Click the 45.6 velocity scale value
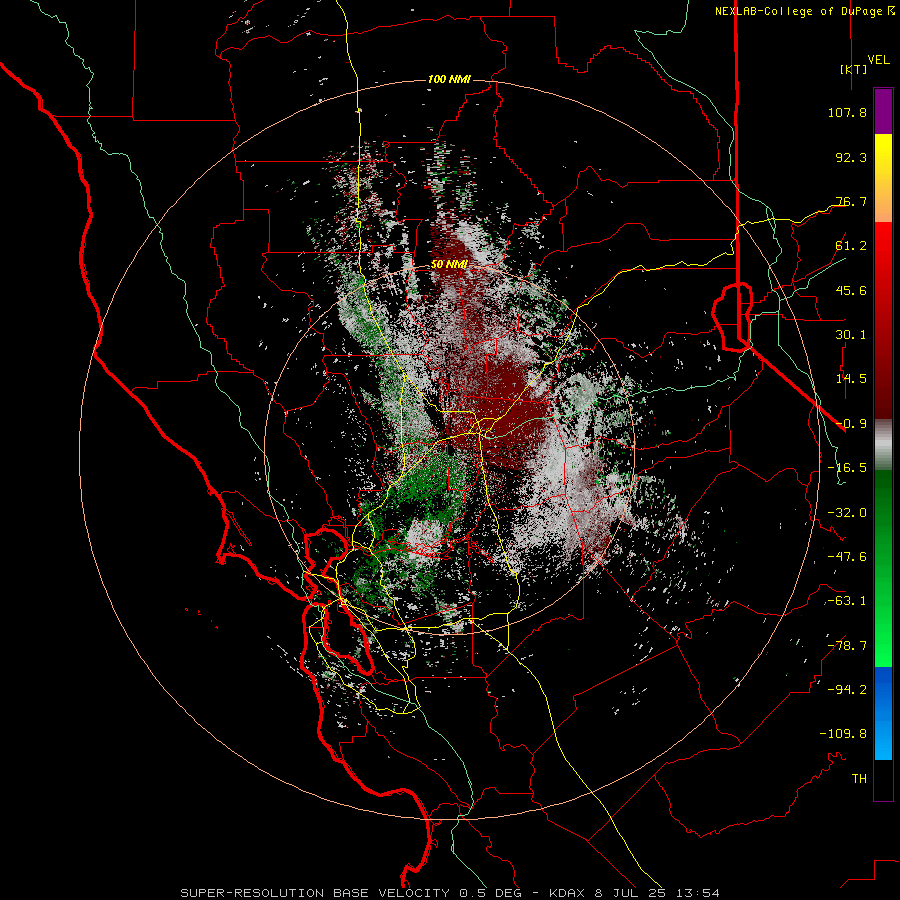Image resolution: width=900 pixels, height=900 pixels. point(851,290)
